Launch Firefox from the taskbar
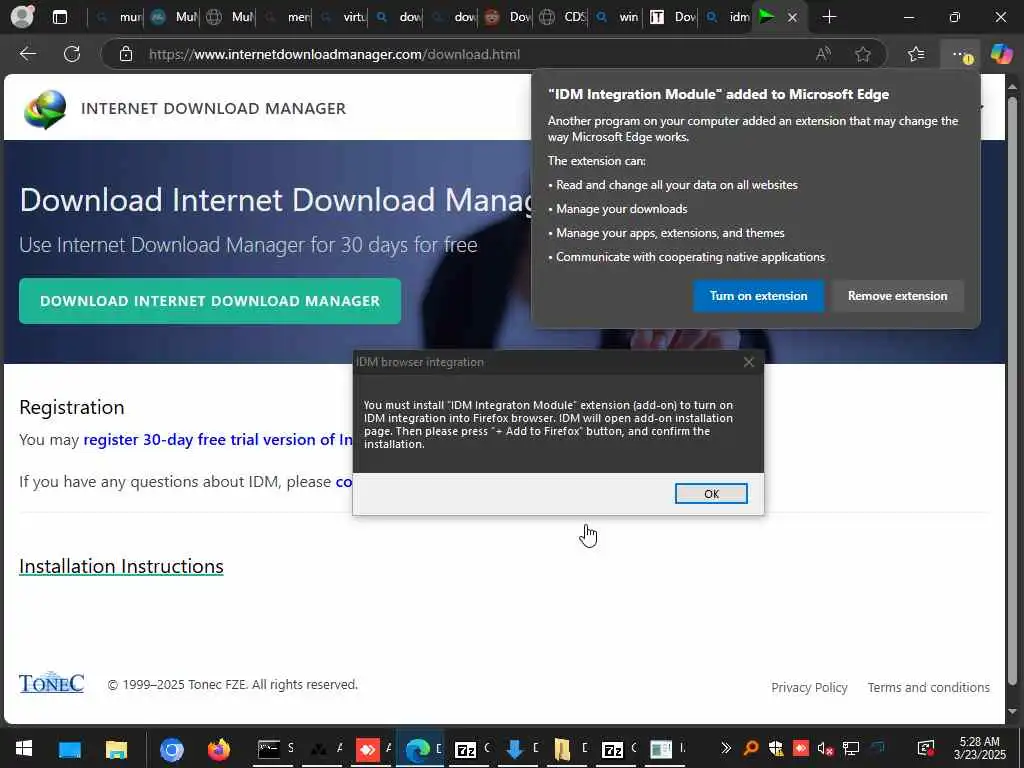1024x768 pixels. click(x=219, y=749)
